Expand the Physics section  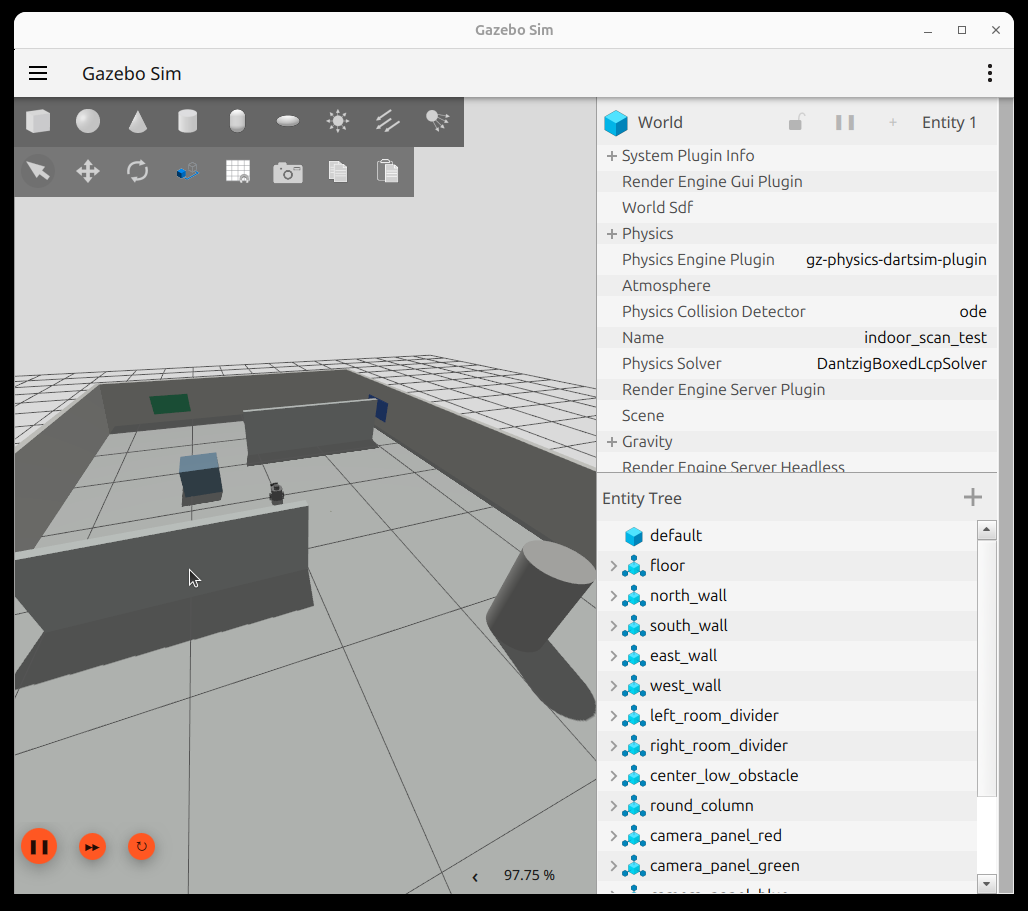point(612,234)
